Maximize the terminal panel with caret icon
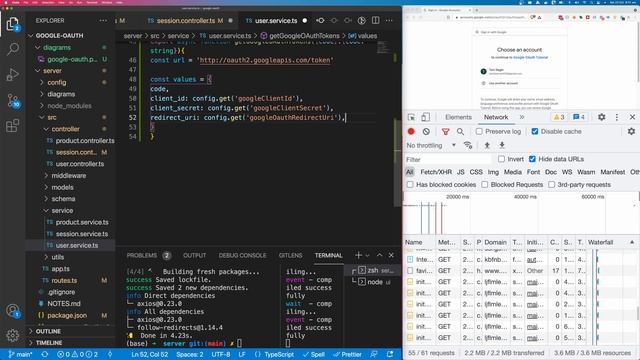Image resolution: width=640 pixels, height=360 pixels. (379, 255)
